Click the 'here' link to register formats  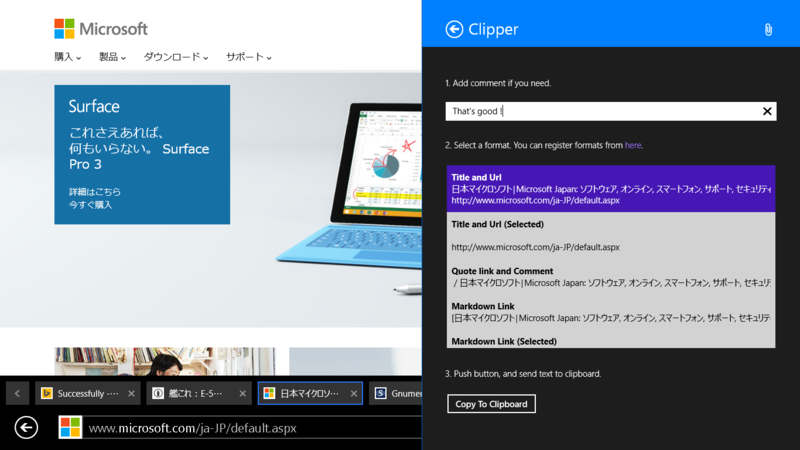click(633, 145)
